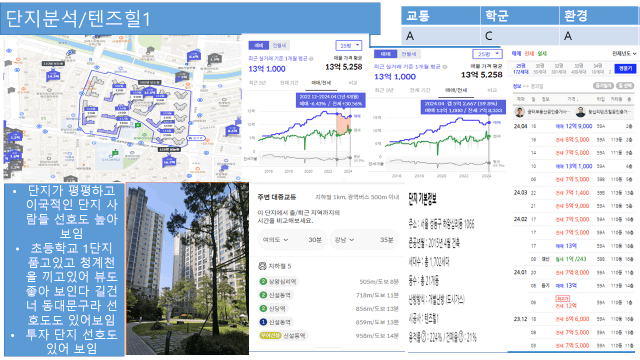Click the second realtor profile photo
This screenshot has height=360, width=640.
coord(580,112)
